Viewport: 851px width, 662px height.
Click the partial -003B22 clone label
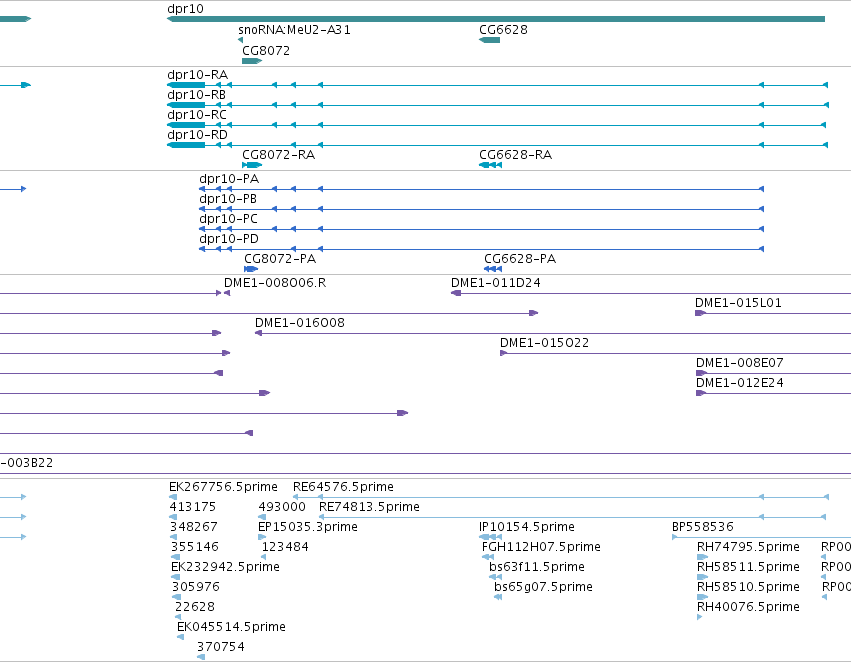tap(27, 463)
